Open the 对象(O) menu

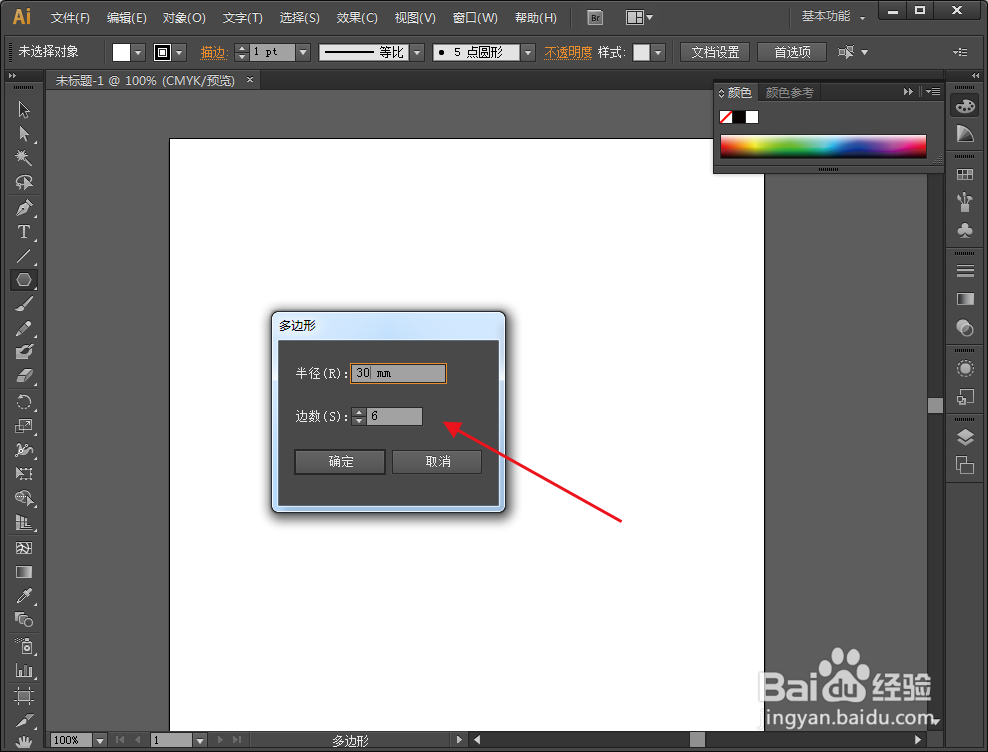pos(184,18)
